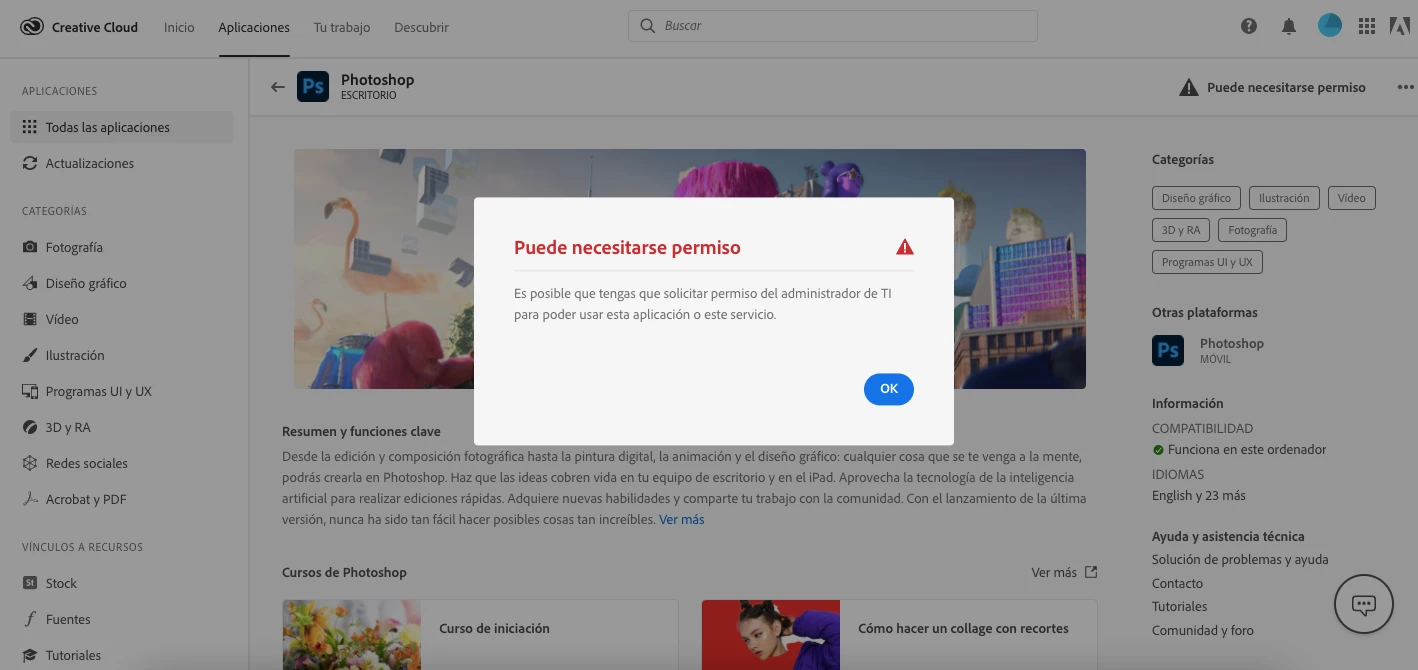Open Cómo hacer un collage con recortes card
Screen dimensions: 1418x670
click(899, 635)
